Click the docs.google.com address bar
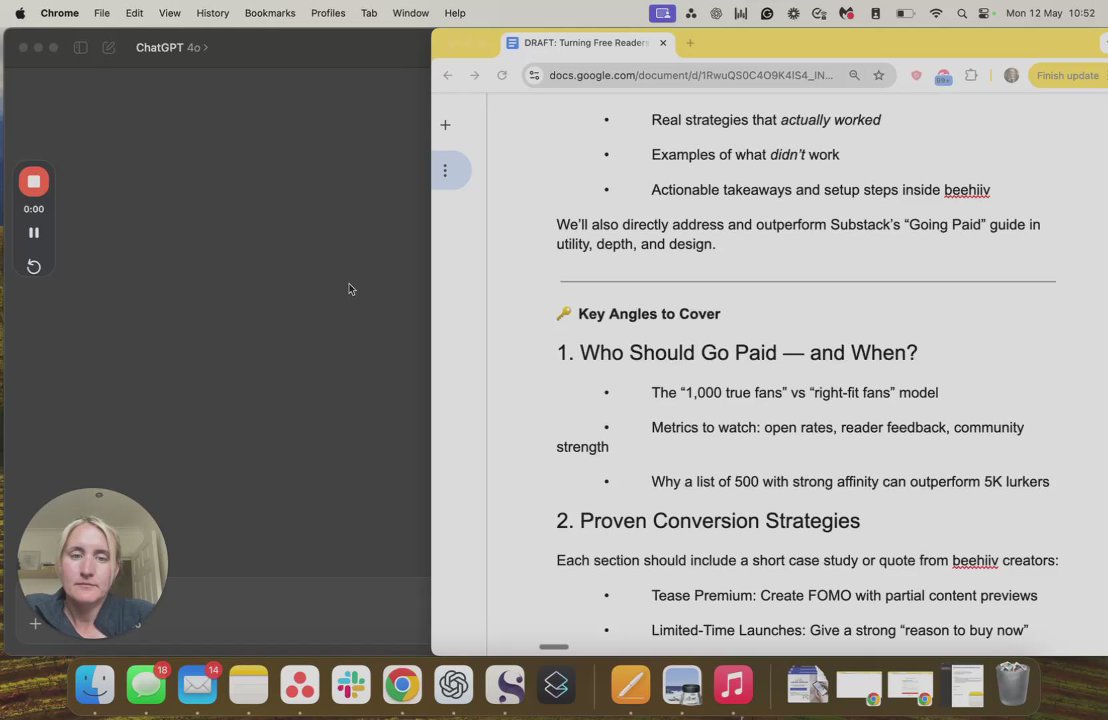The image size is (1108, 720). (x=691, y=76)
